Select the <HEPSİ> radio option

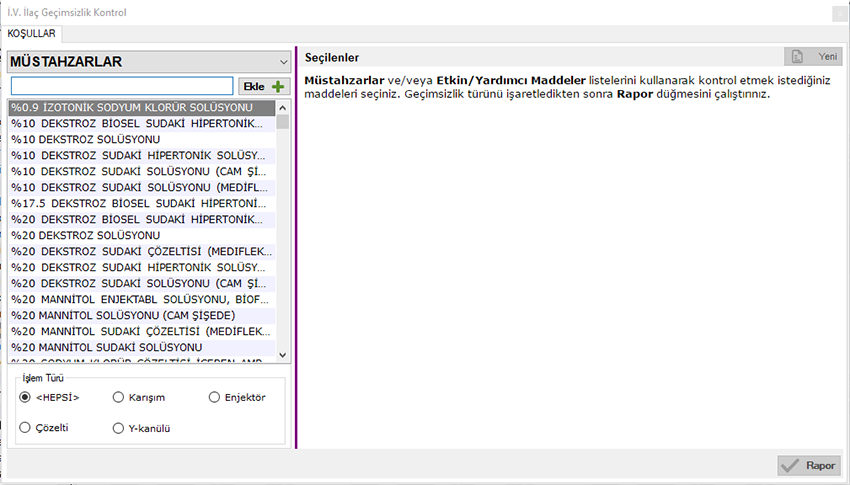25,397
